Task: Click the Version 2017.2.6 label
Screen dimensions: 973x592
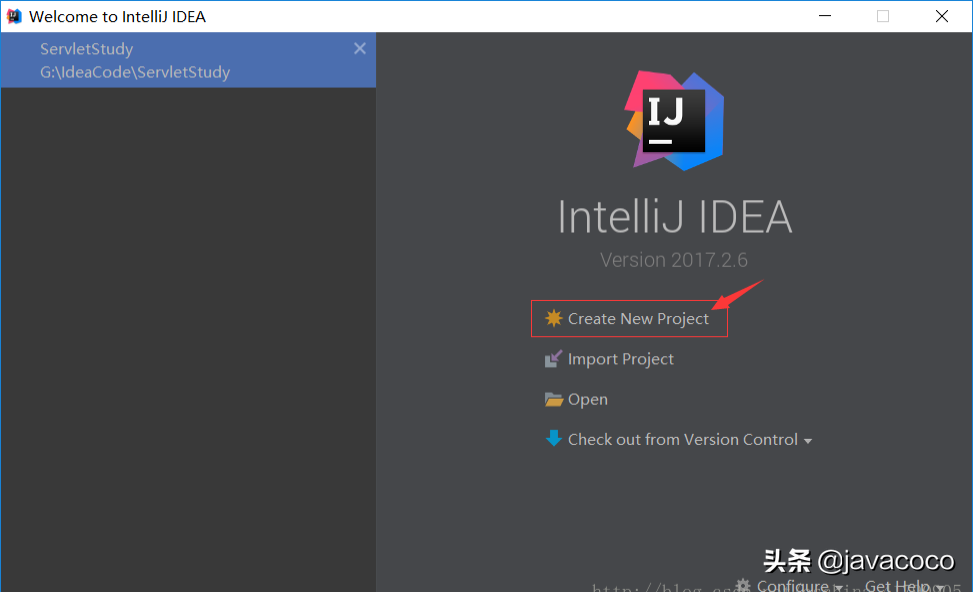Action: click(673, 259)
